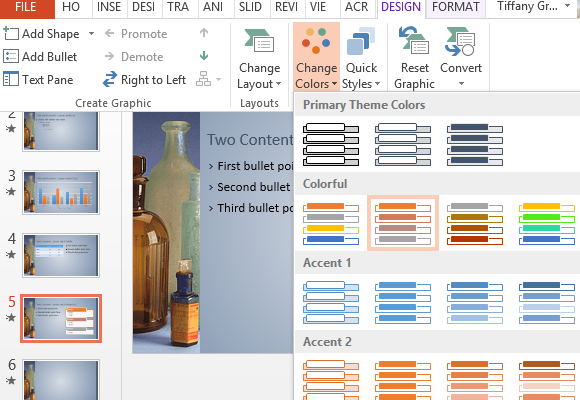Image resolution: width=580 pixels, height=400 pixels.
Task: Expand the Add Shape dropdown arrow
Action: click(x=91, y=34)
